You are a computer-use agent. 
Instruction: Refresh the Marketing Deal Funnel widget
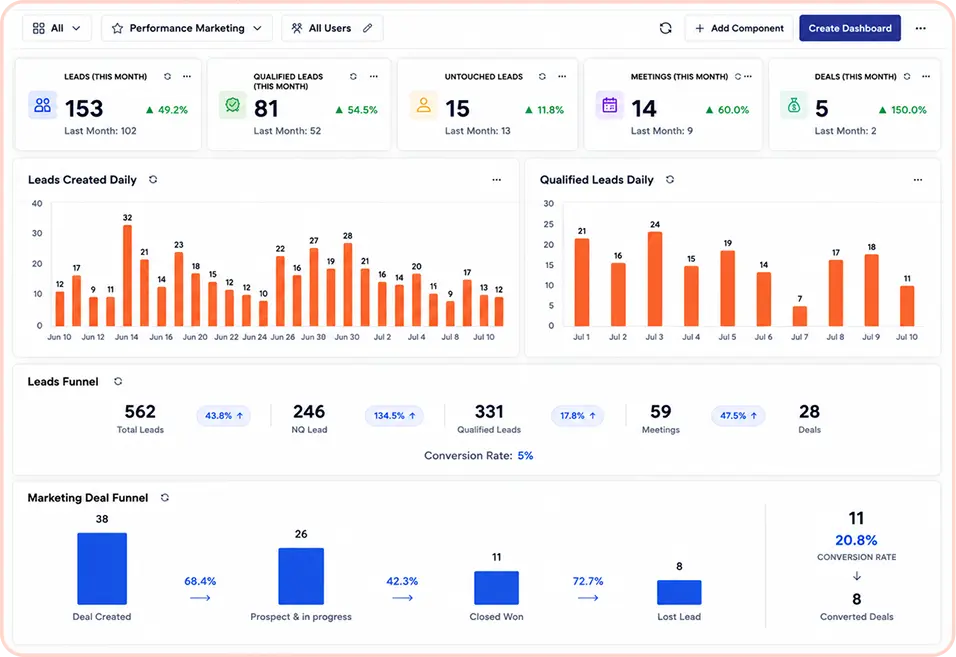click(x=165, y=497)
